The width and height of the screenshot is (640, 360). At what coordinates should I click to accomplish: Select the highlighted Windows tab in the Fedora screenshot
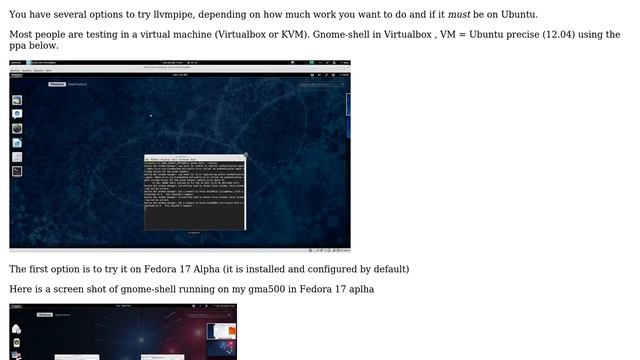tap(45, 315)
